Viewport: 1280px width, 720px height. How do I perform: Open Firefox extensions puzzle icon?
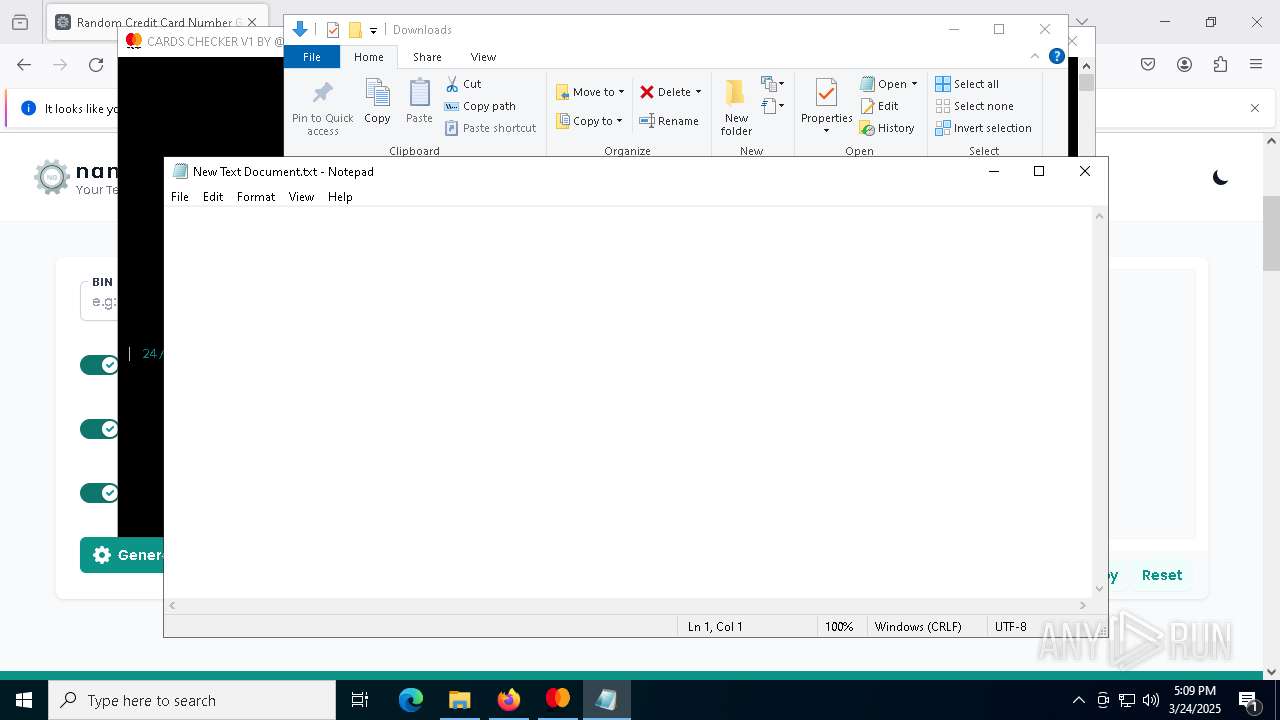[1220, 65]
